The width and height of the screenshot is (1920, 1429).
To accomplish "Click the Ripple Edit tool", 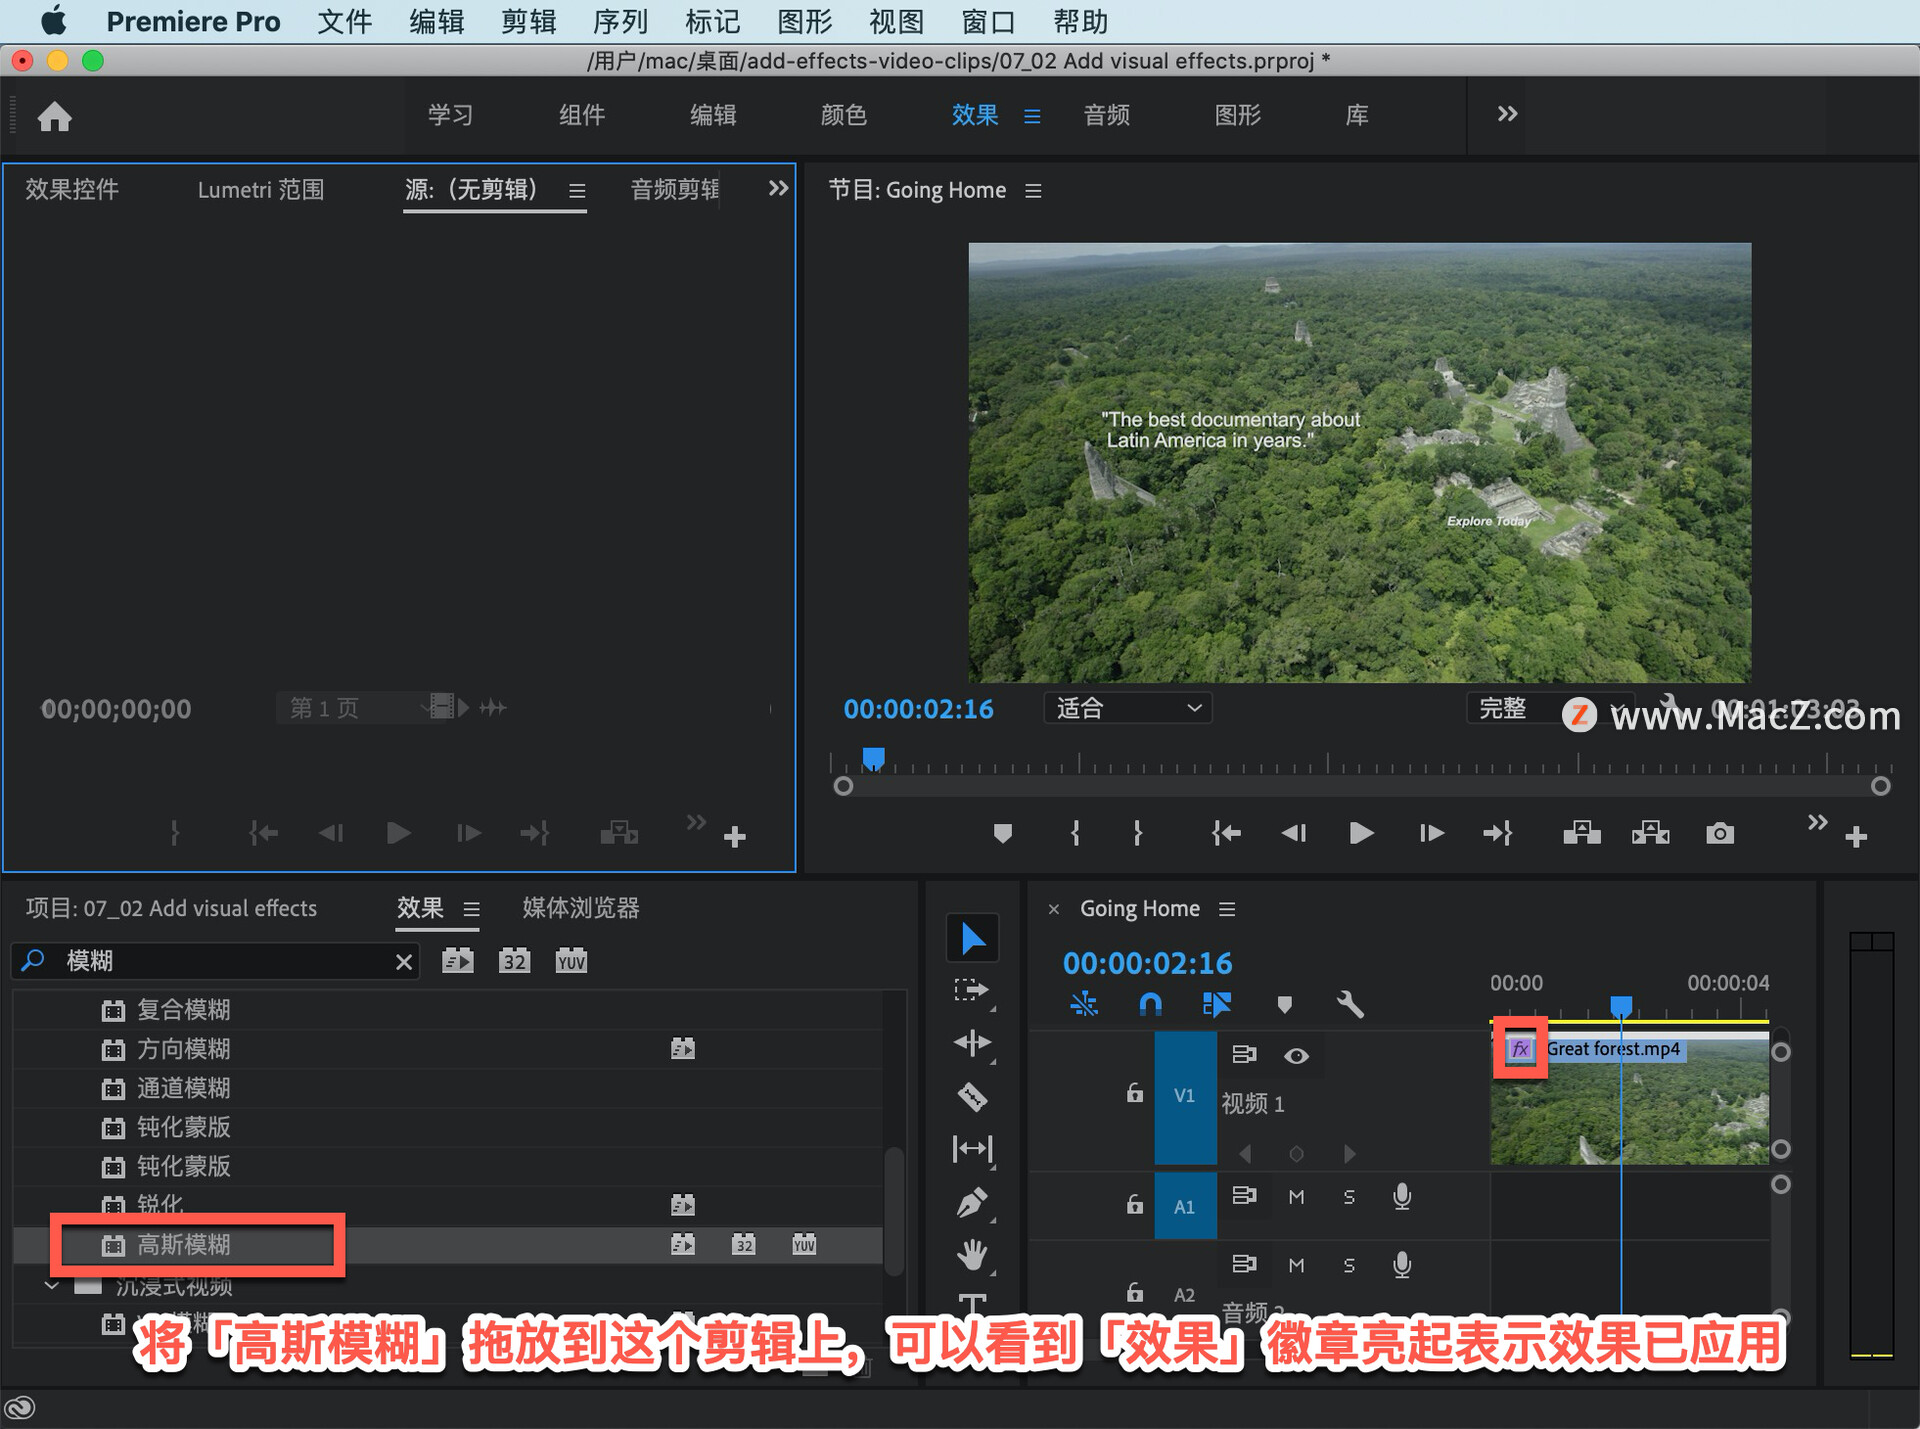I will (972, 1044).
